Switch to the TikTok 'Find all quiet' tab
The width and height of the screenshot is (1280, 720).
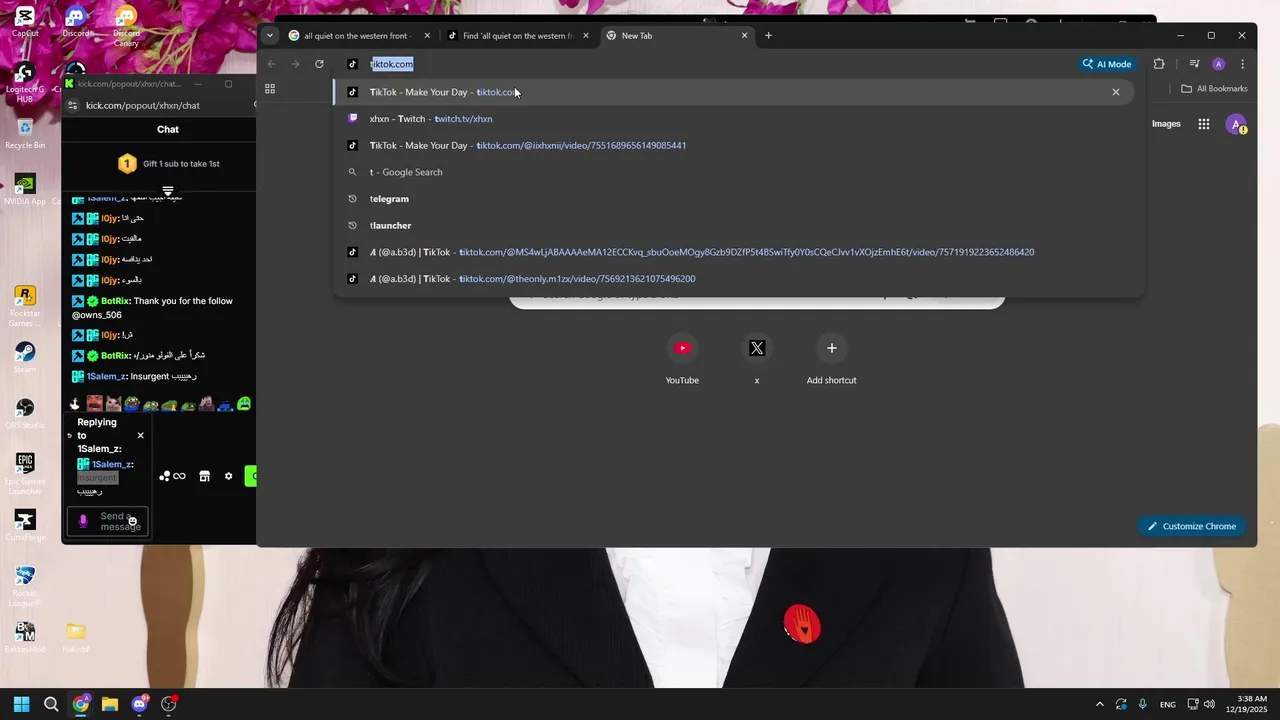click(518, 36)
